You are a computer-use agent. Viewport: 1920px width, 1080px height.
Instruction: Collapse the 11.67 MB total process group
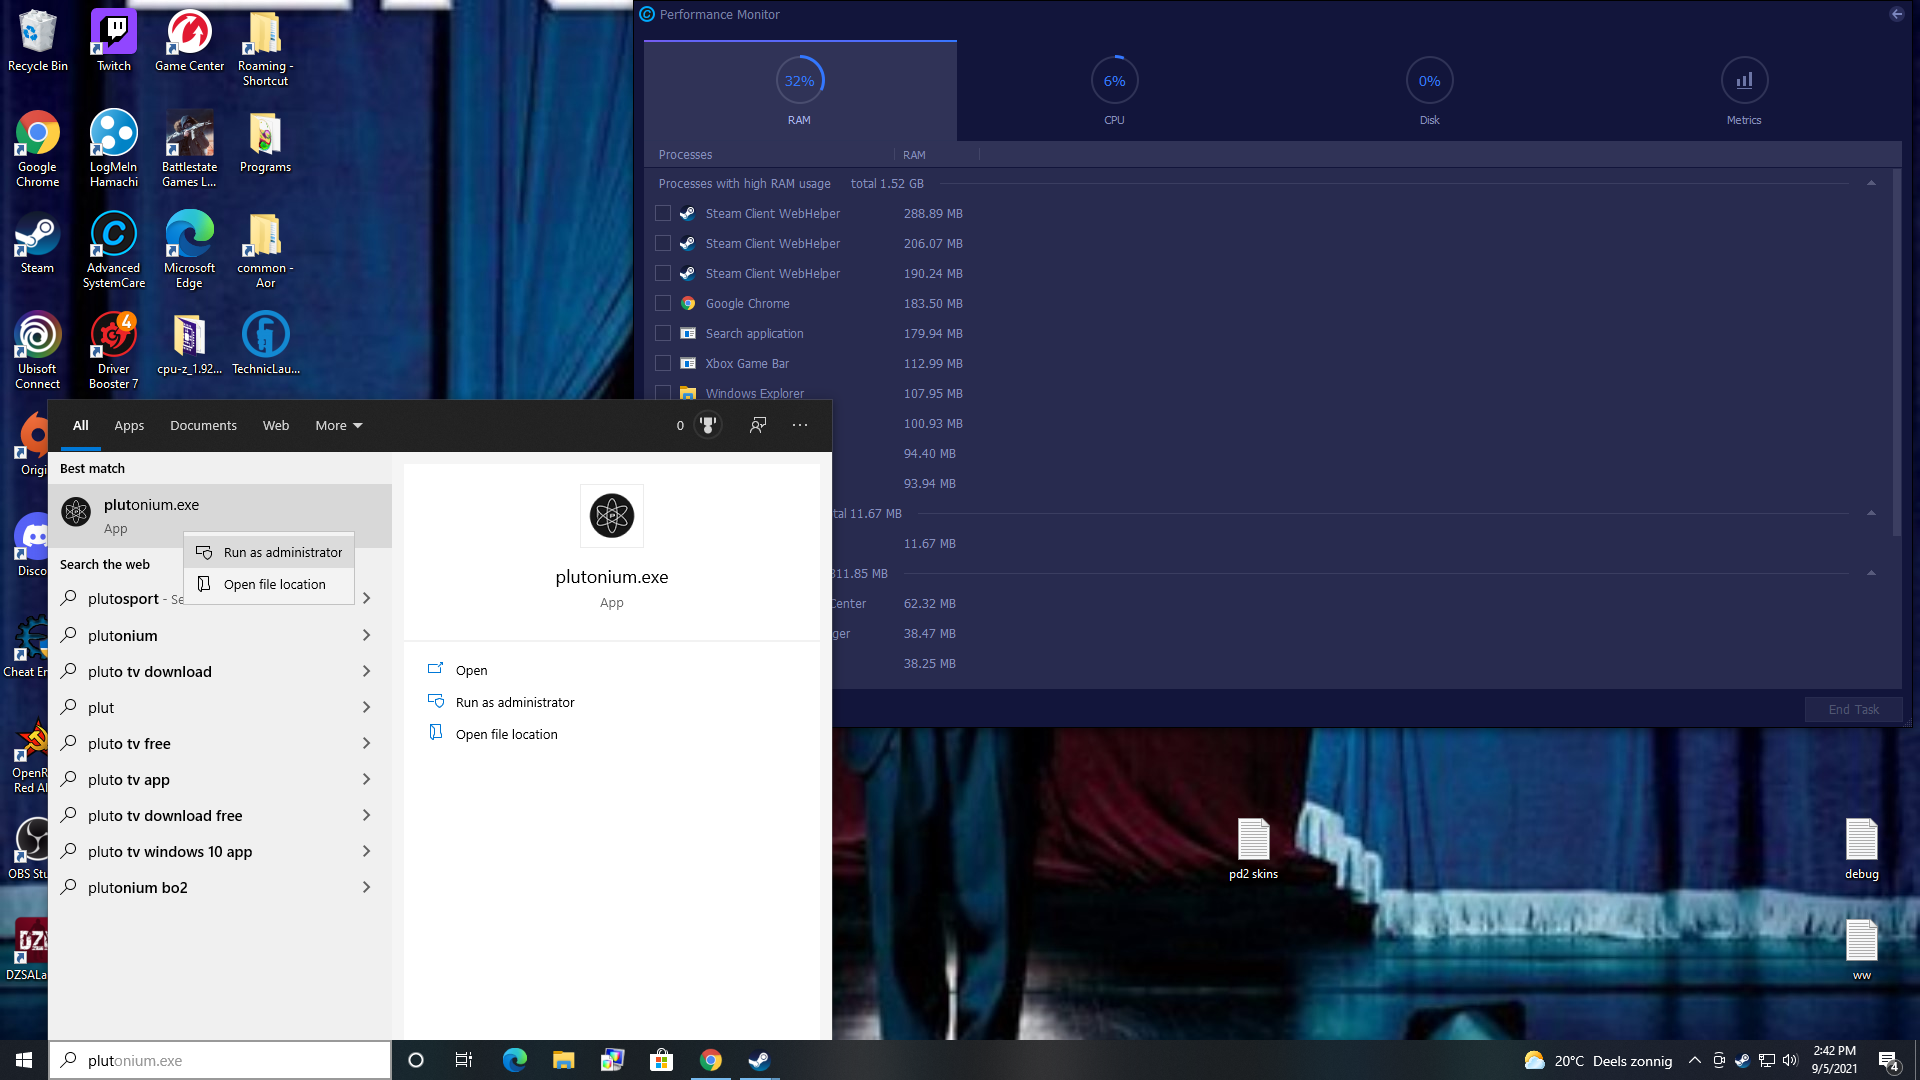1871,513
